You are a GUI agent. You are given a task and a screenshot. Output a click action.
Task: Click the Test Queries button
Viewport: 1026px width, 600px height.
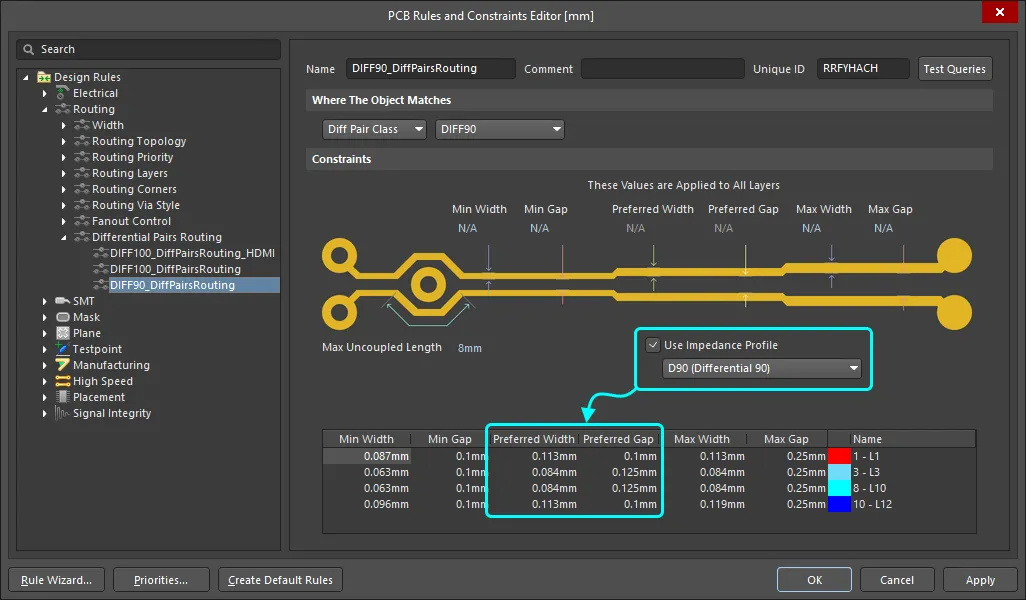[x=954, y=69]
